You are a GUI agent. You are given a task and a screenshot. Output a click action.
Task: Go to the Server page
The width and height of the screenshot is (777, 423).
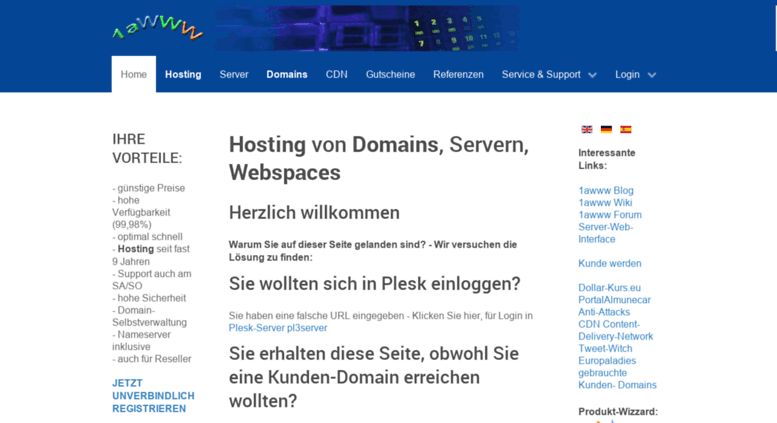click(x=234, y=74)
